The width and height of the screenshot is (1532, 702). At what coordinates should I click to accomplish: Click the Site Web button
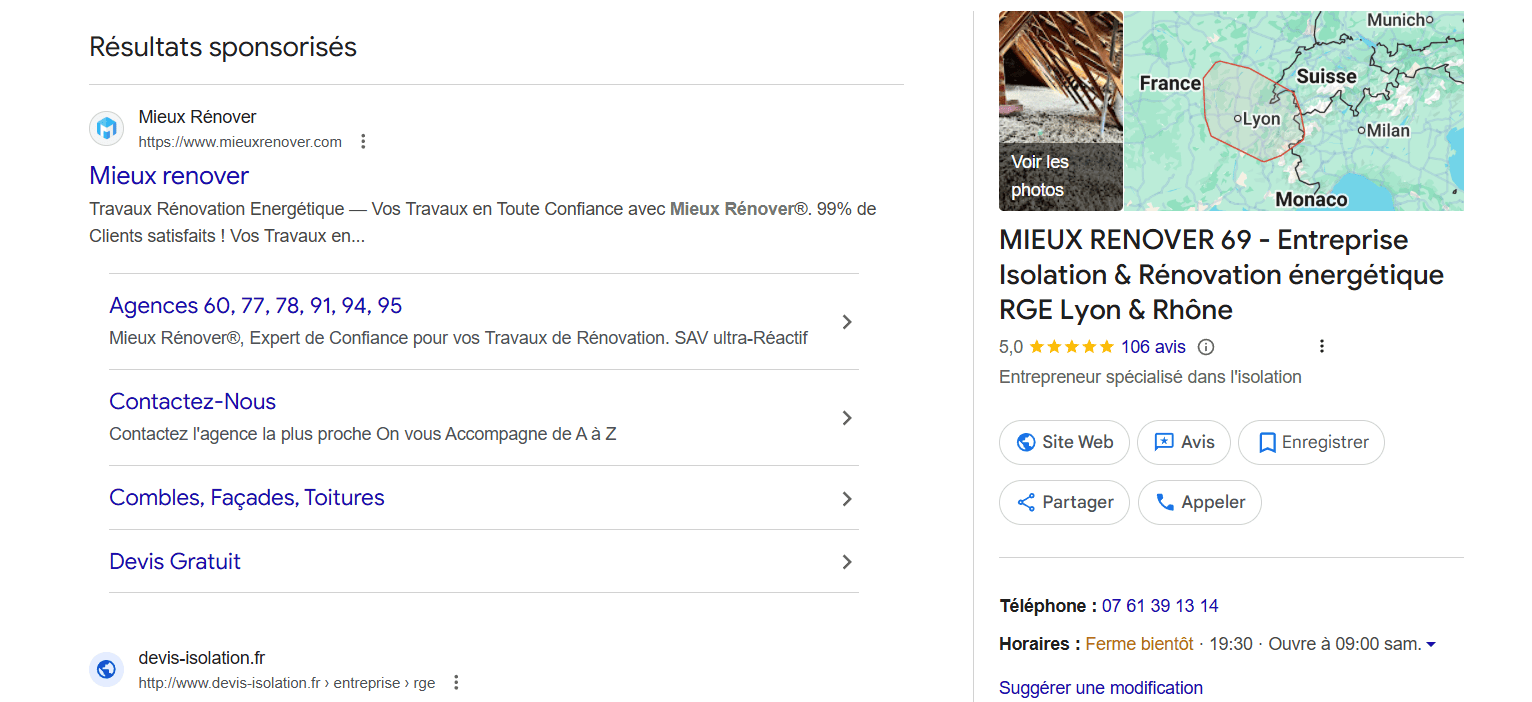click(x=1064, y=442)
